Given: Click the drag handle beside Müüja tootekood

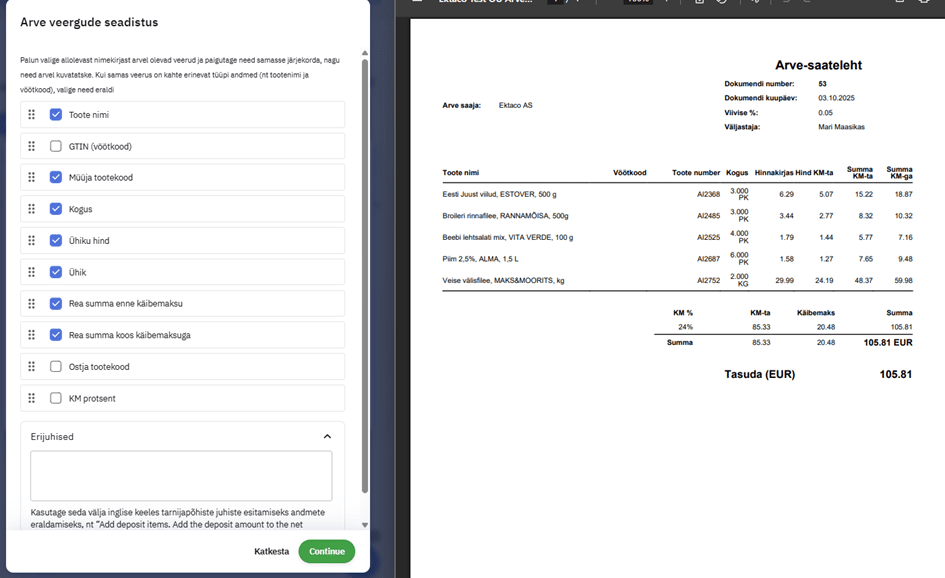Looking at the screenshot, I should tap(31, 178).
